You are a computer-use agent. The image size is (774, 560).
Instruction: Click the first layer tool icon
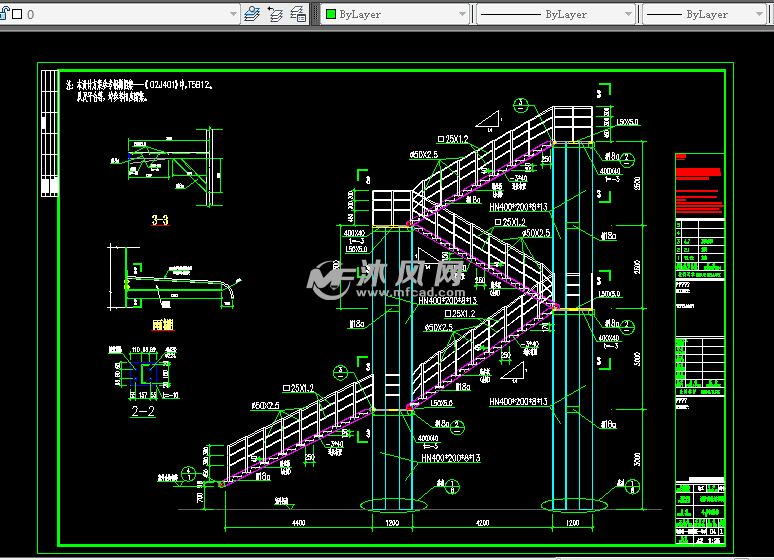point(252,15)
